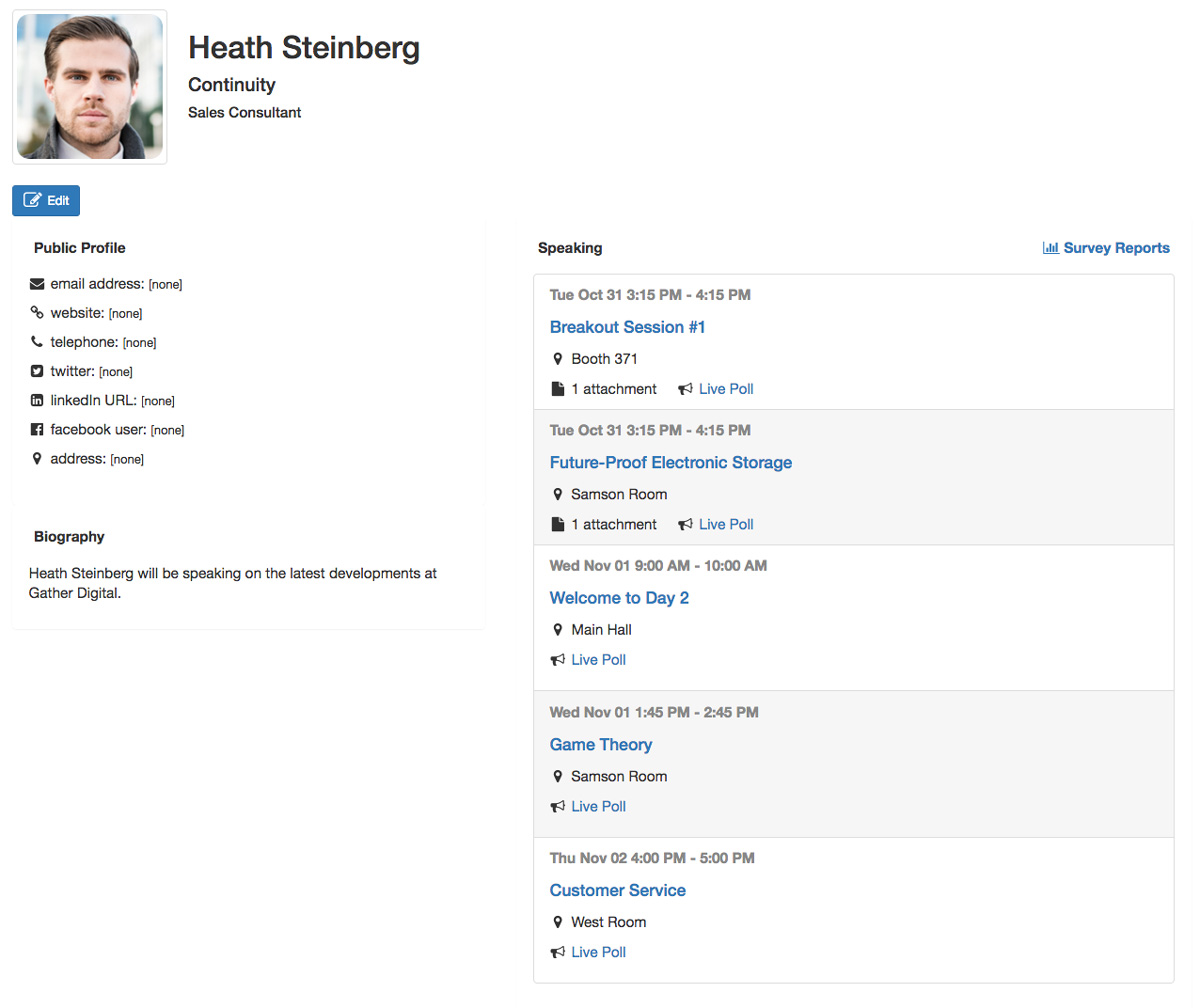Open the Welcome to Day 2 session
1200x1008 pixels.
click(x=619, y=598)
